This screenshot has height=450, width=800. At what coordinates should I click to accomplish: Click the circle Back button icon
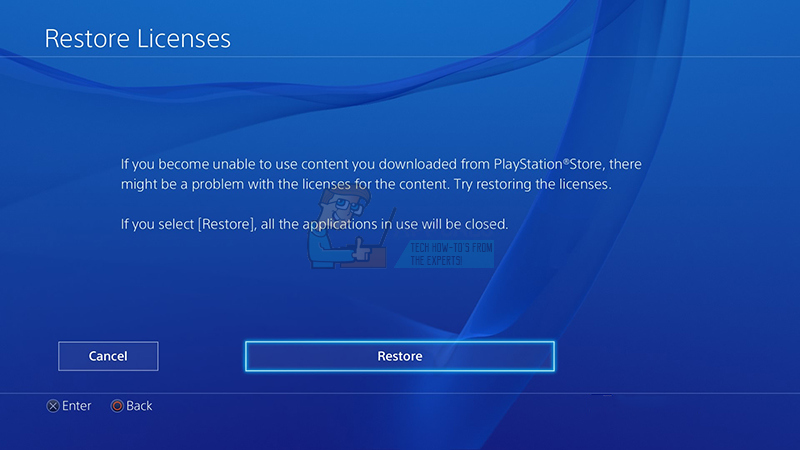[117, 406]
